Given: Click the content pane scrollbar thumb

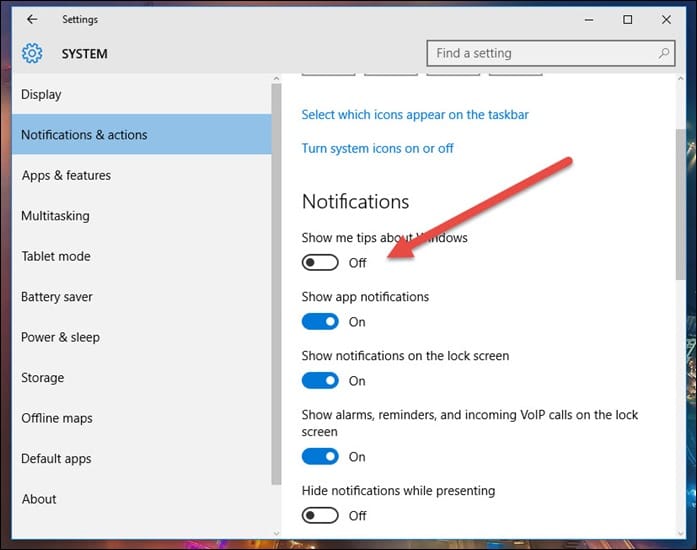Looking at the screenshot, I should pos(681,205).
